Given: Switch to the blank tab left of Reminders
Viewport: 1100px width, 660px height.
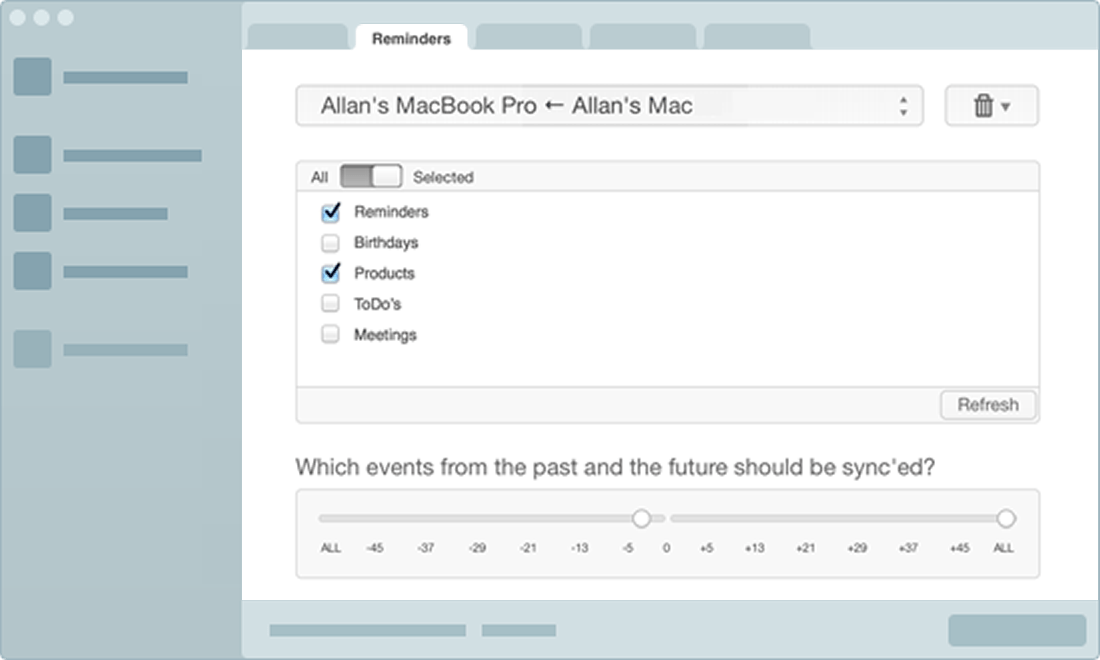Looking at the screenshot, I should [297, 37].
